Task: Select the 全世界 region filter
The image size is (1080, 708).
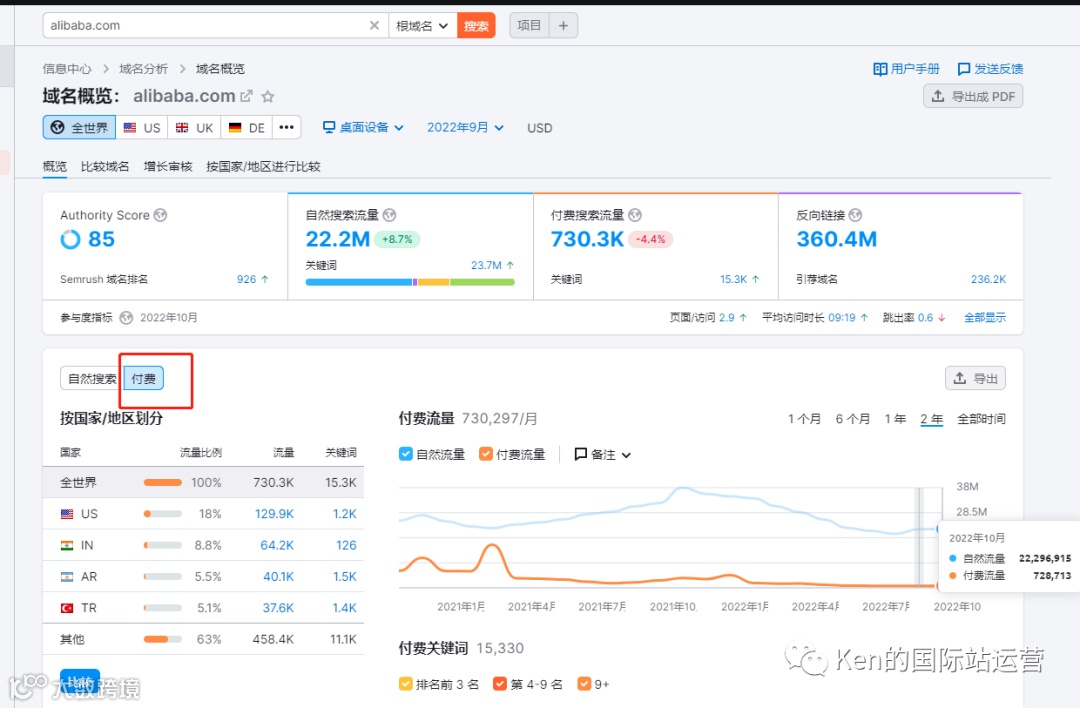Action: point(80,127)
